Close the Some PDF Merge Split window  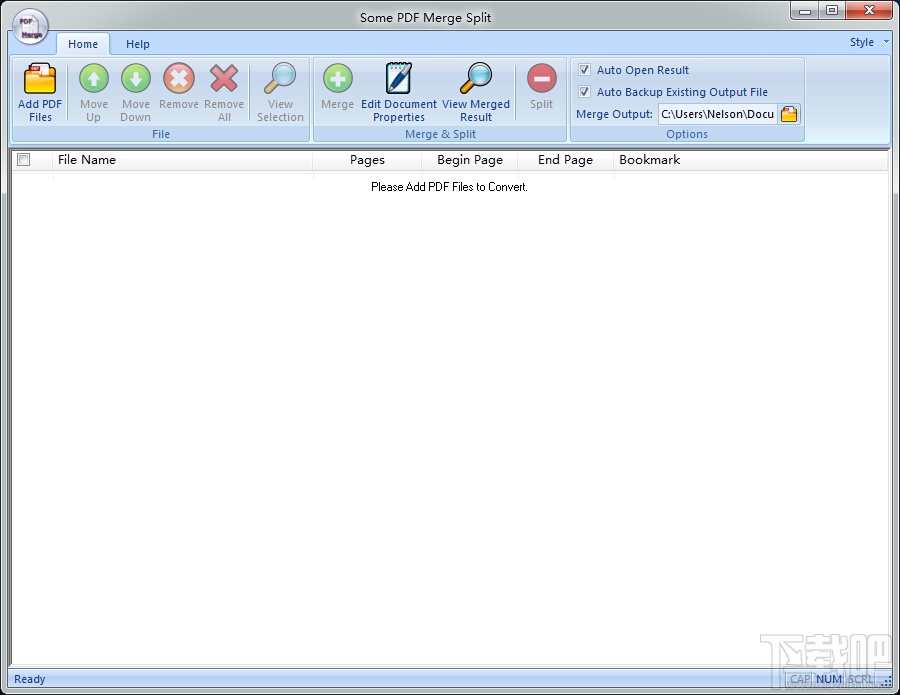coord(869,10)
